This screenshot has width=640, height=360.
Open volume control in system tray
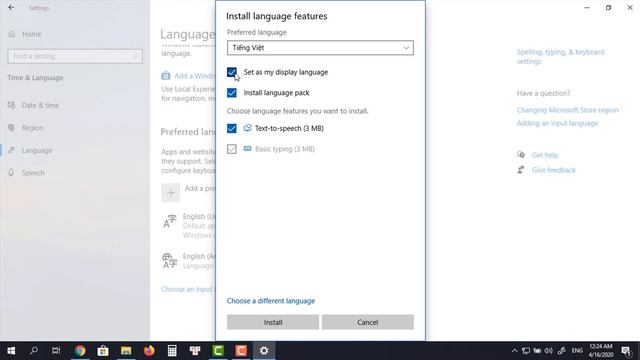(x=549, y=351)
